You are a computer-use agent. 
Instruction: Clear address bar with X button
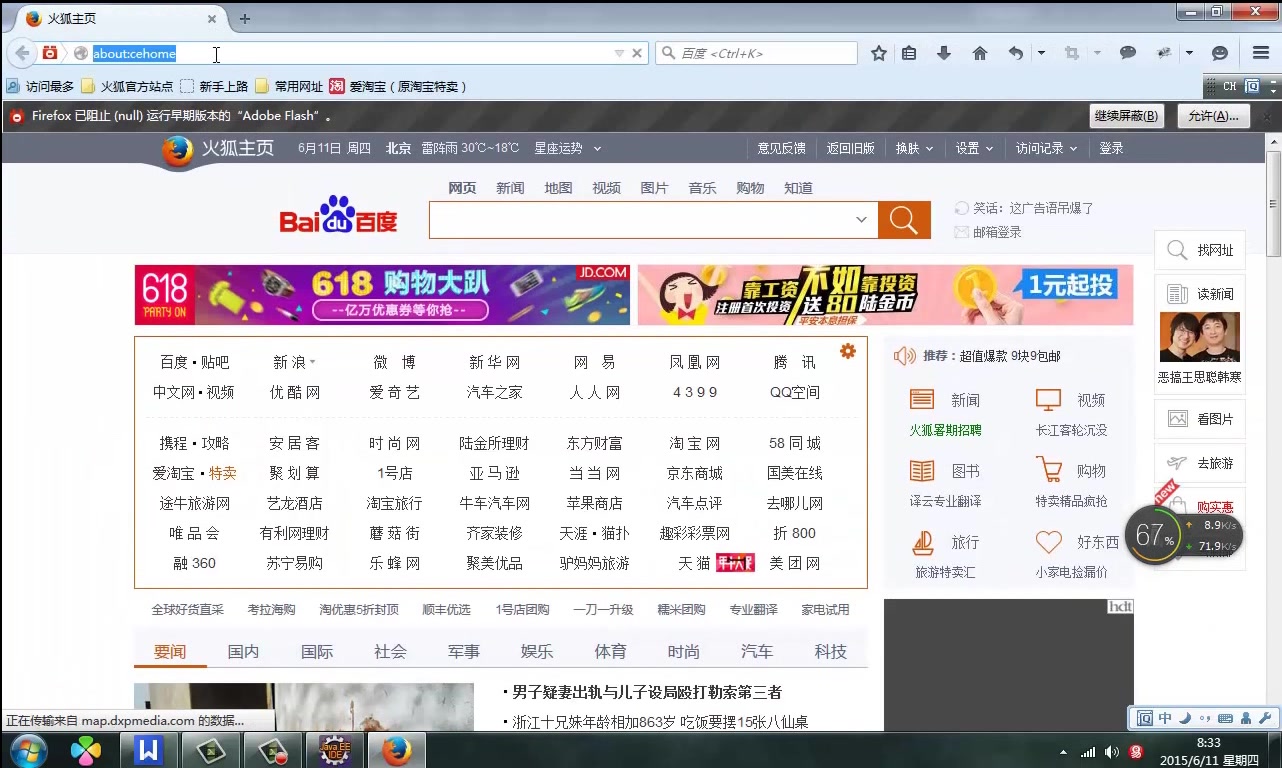tap(637, 53)
